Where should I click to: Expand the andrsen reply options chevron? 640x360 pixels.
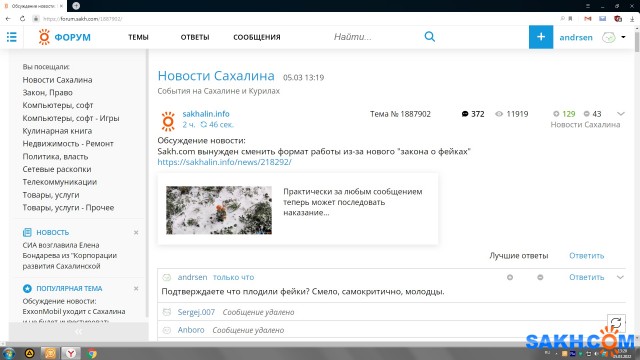(x=620, y=278)
